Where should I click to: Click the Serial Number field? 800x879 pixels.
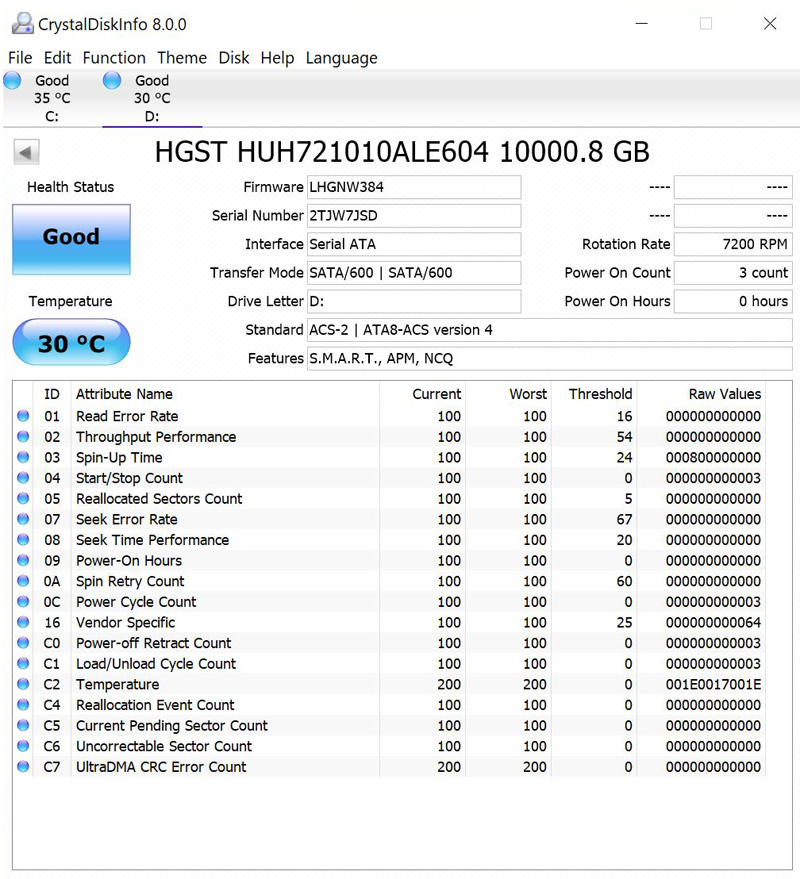tap(413, 216)
